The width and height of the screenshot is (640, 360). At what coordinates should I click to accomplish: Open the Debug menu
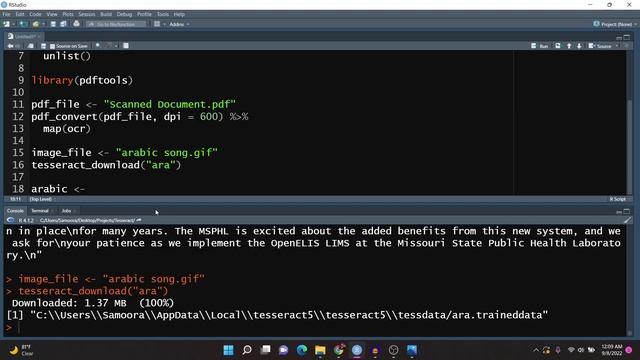(x=124, y=14)
